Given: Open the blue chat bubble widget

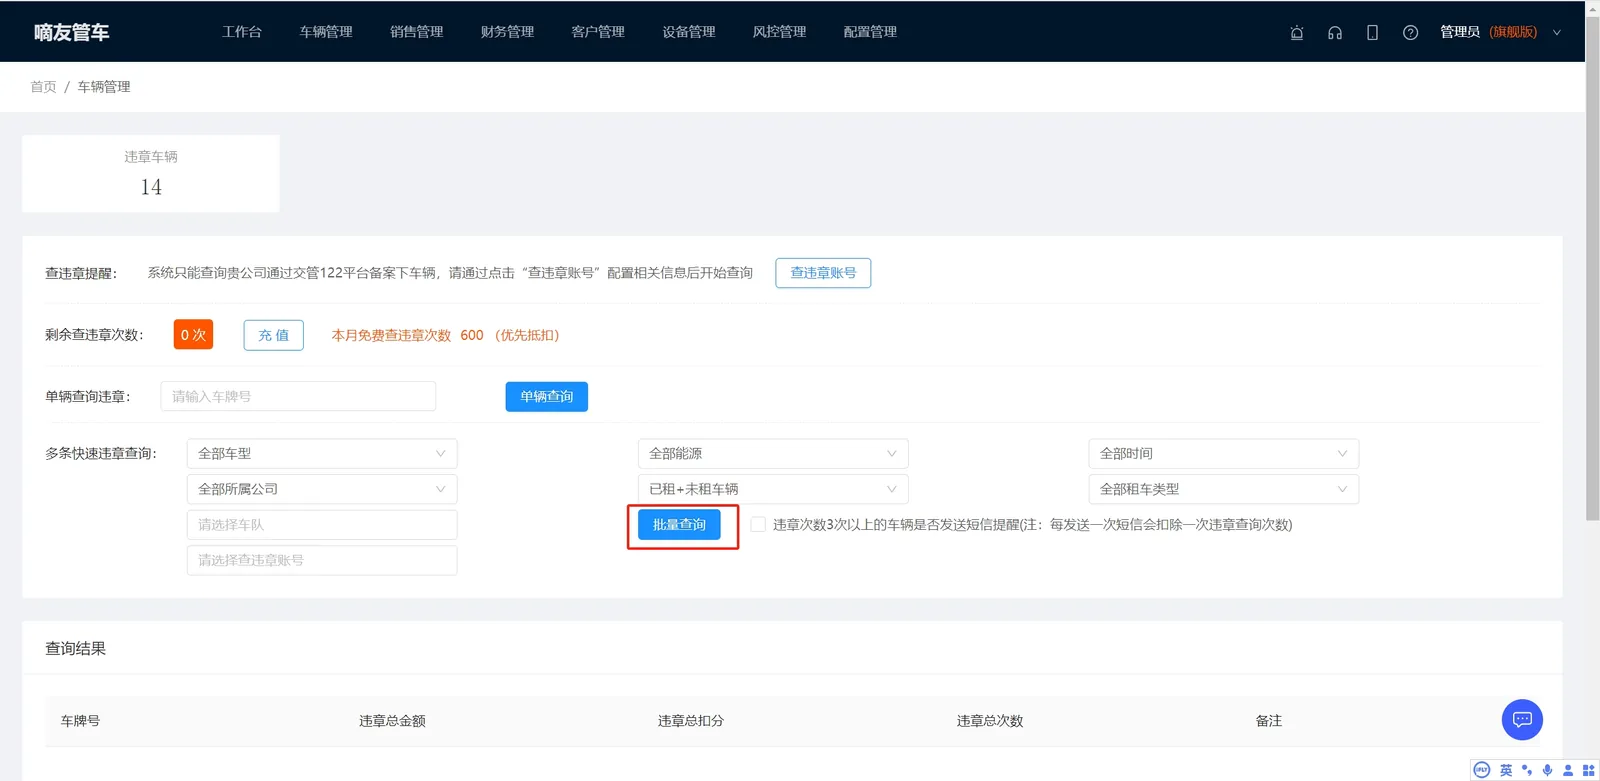Looking at the screenshot, I should [1522, 719].
